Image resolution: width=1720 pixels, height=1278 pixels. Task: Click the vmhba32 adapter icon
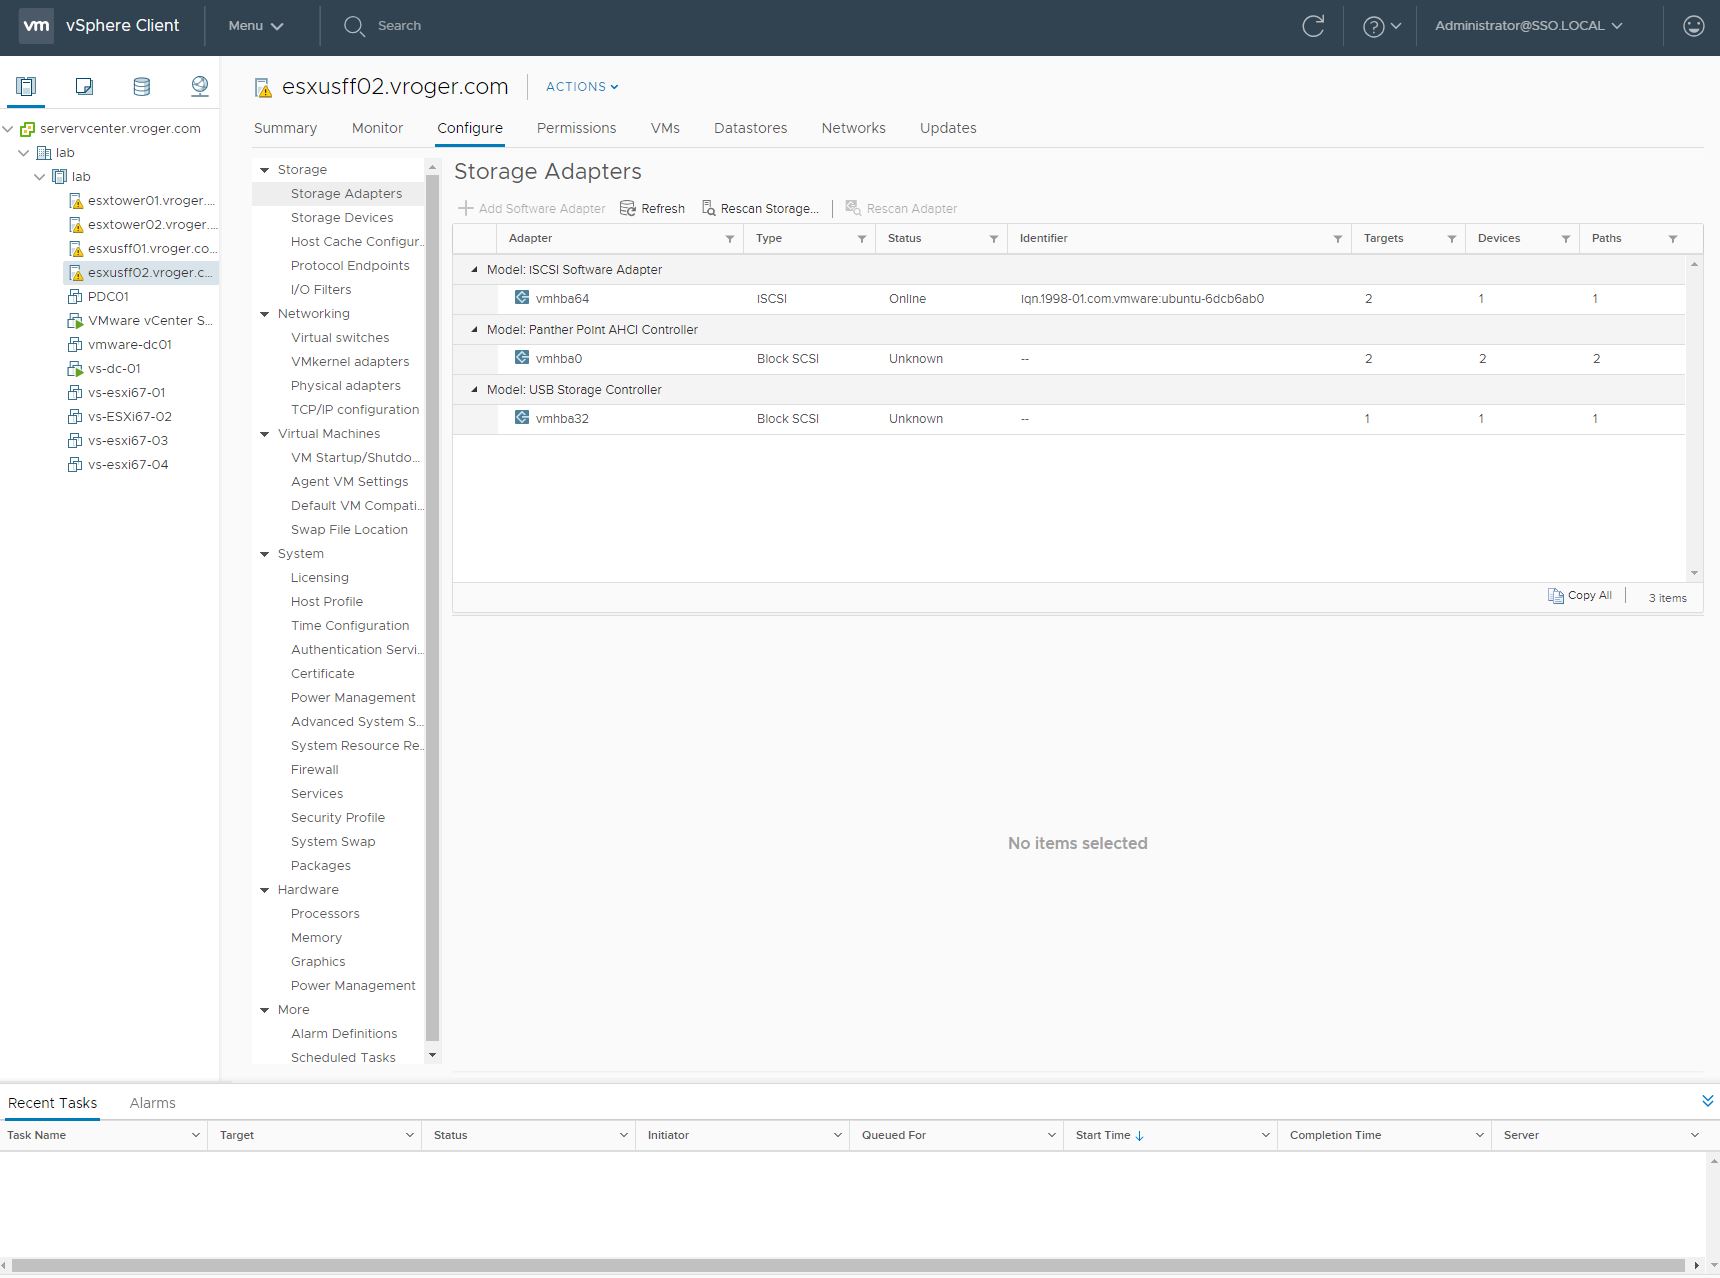pyautogui.click(x=522, y=417)
